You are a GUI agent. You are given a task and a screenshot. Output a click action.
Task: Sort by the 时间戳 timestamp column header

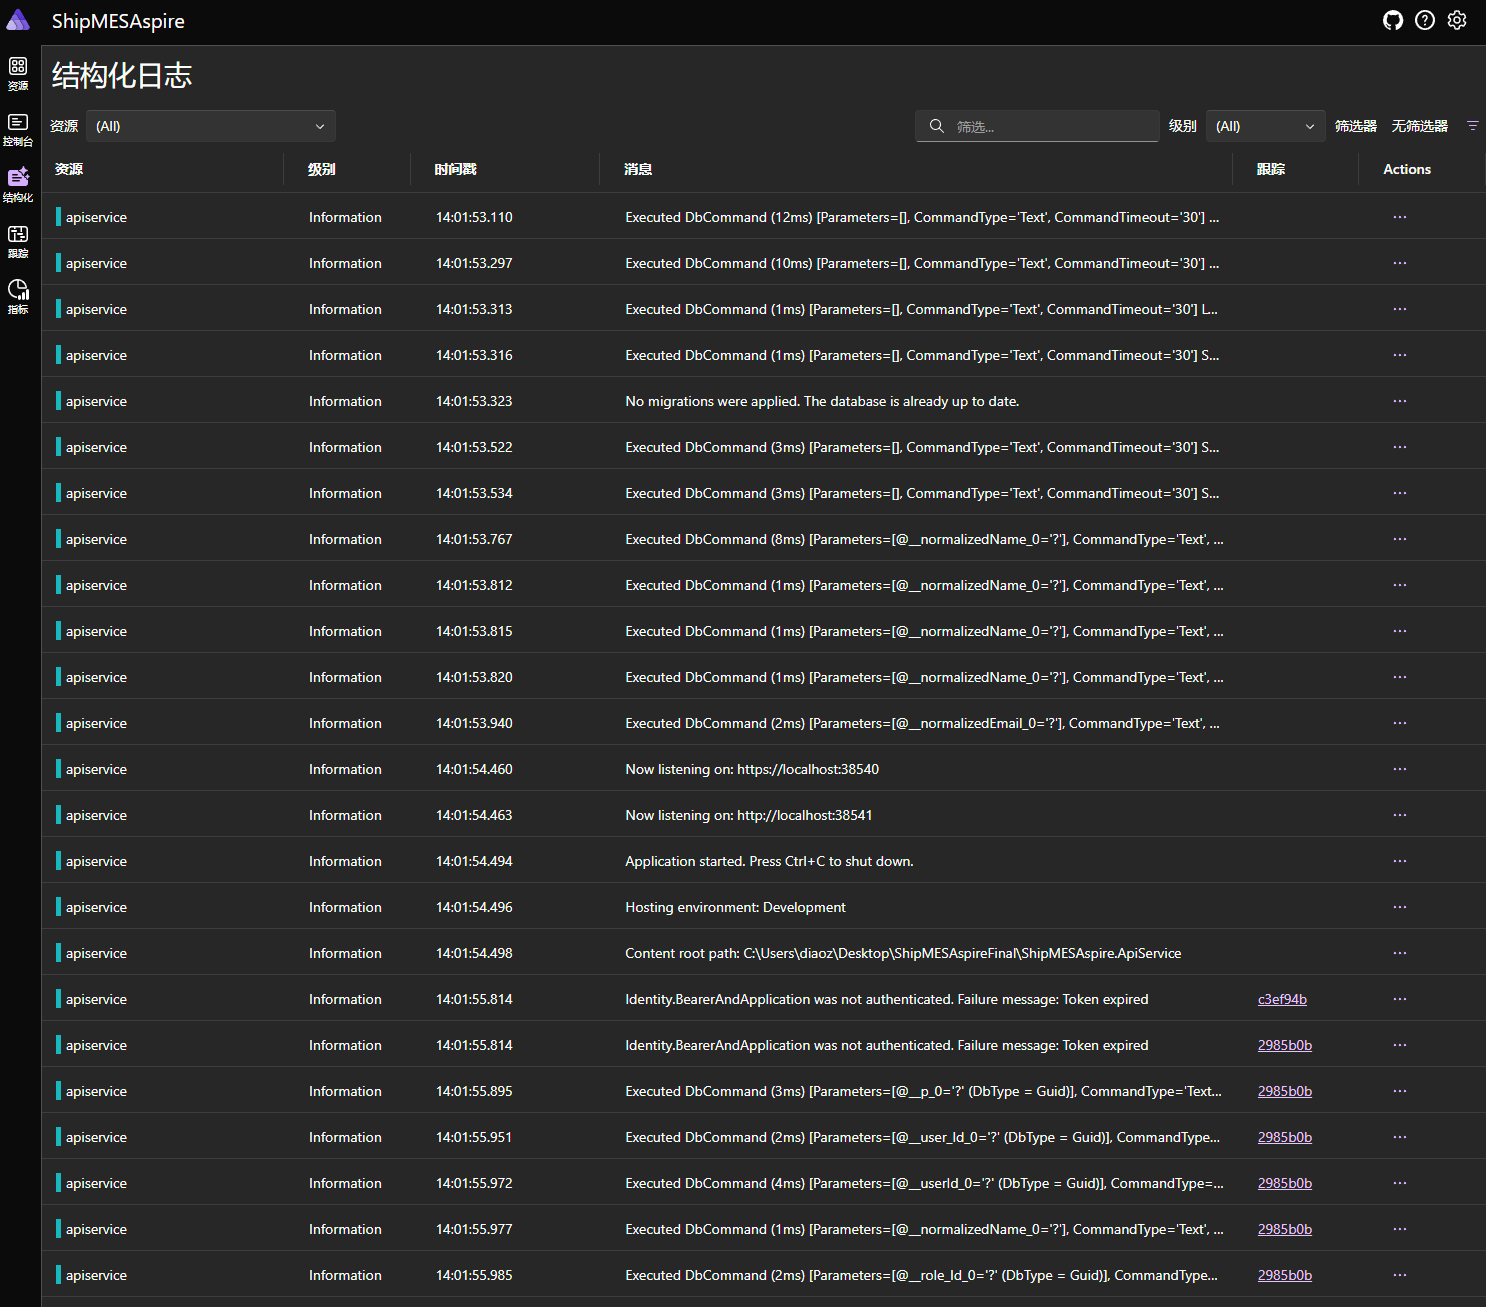pos(455,169)
